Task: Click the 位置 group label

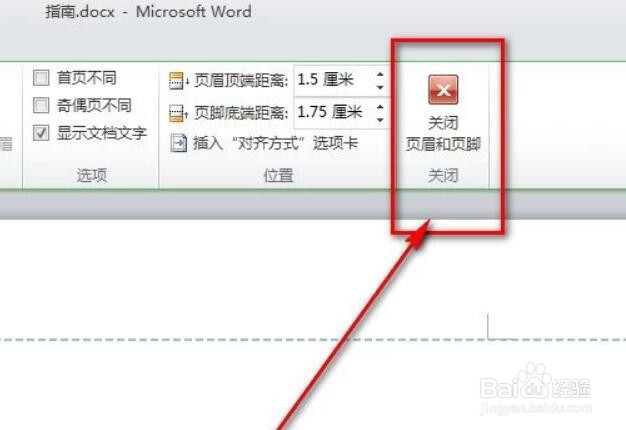Action: [x=278, y=175]
